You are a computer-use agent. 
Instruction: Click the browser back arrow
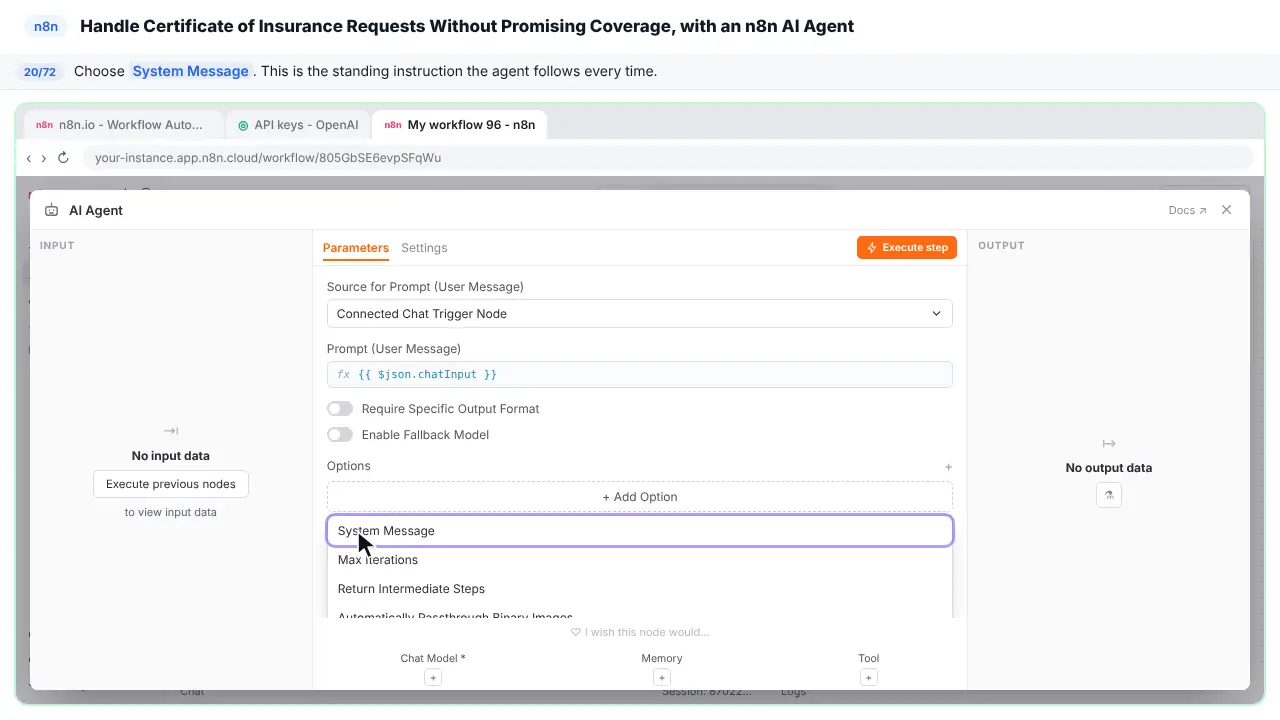click(29, 158)
